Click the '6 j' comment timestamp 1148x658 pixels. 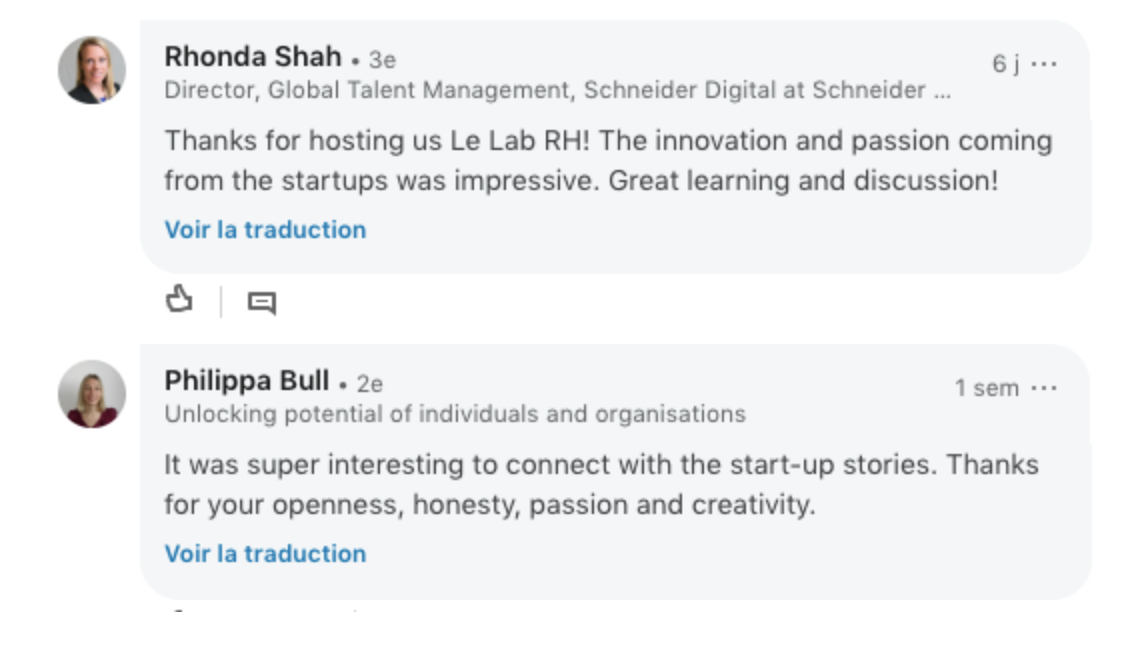click(1005, 64)
